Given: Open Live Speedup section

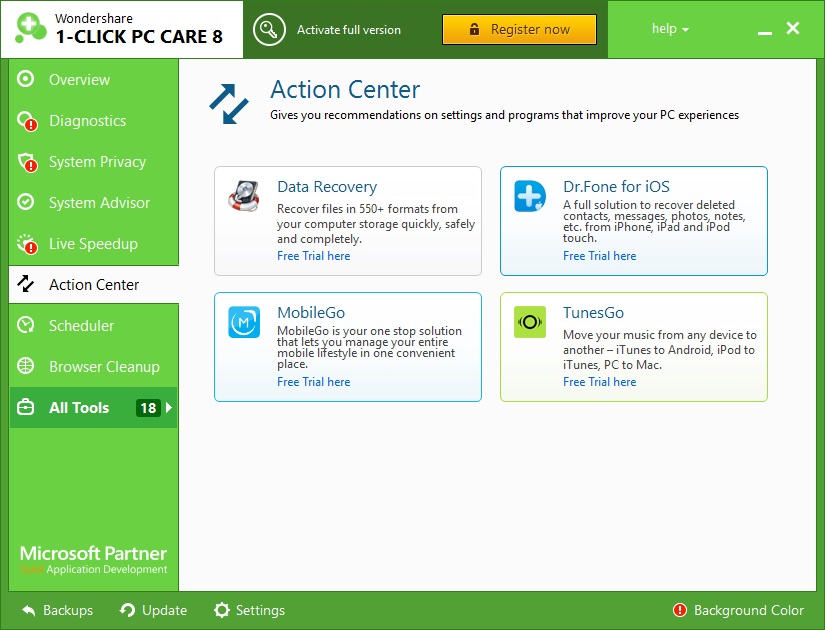Looking at the screenshot, I should 93,244.
